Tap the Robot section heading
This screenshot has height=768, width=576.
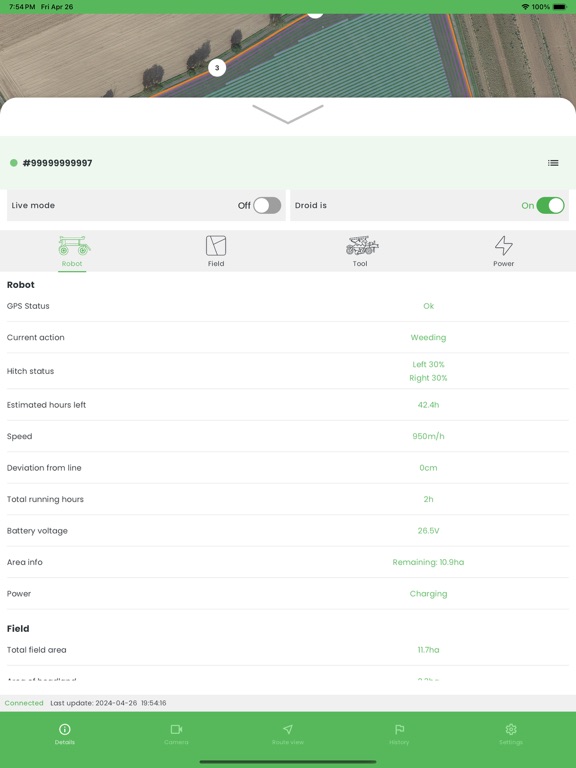click(21, 285)
